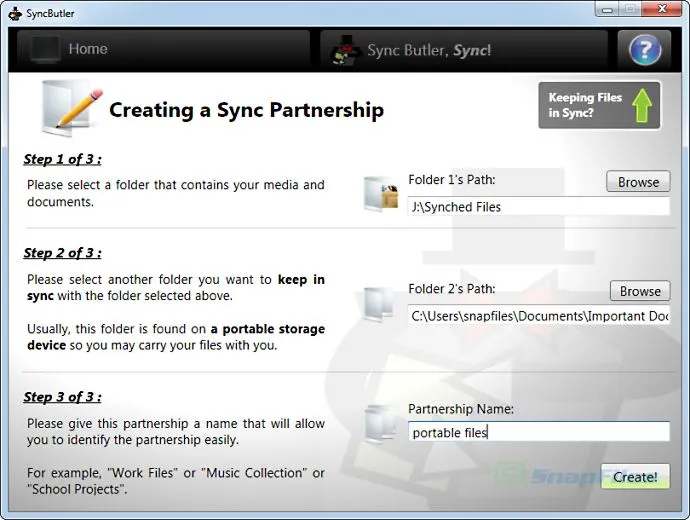
Task: Click the SyncButler title bar icon
Action: click(15, 13)
